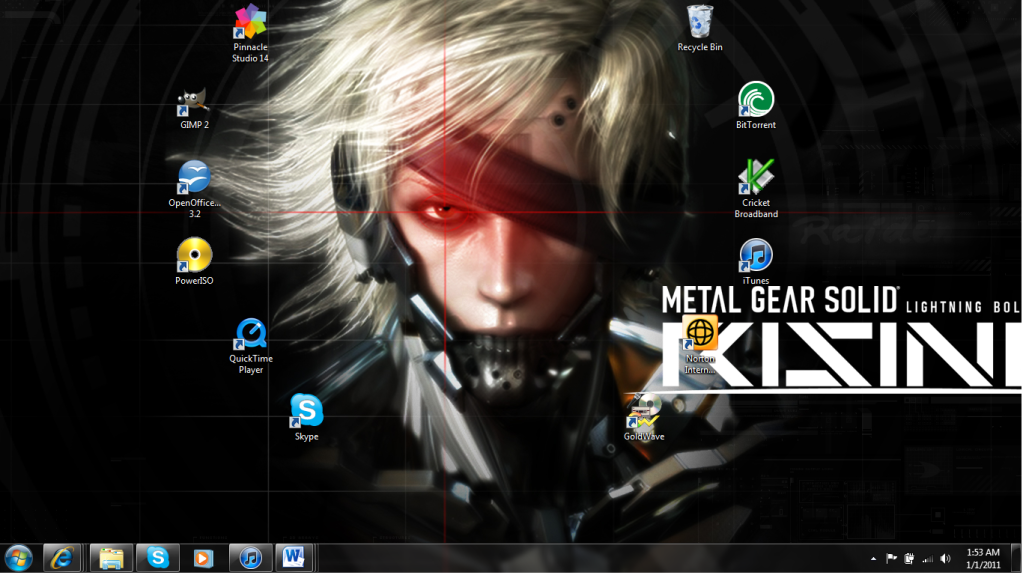Open Windows Media Player taskbar icon

(203, 559)
